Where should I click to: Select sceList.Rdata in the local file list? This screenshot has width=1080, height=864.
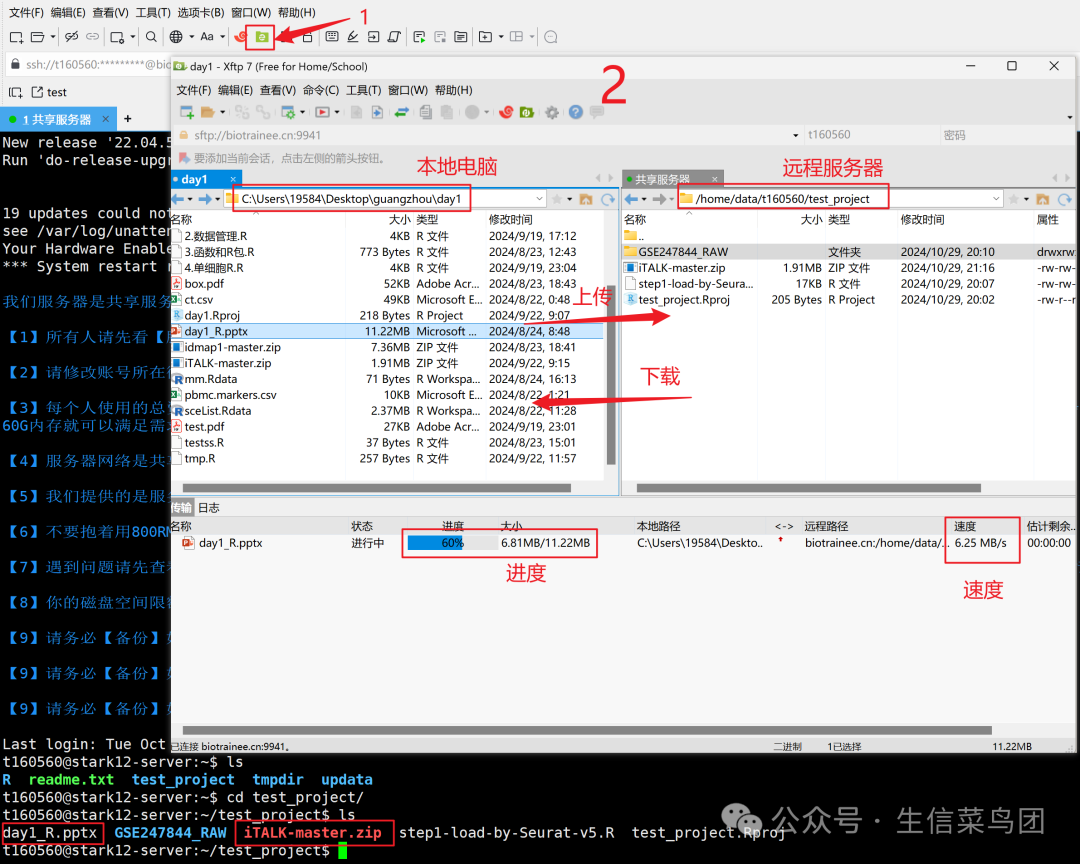(x=218, y=411)
